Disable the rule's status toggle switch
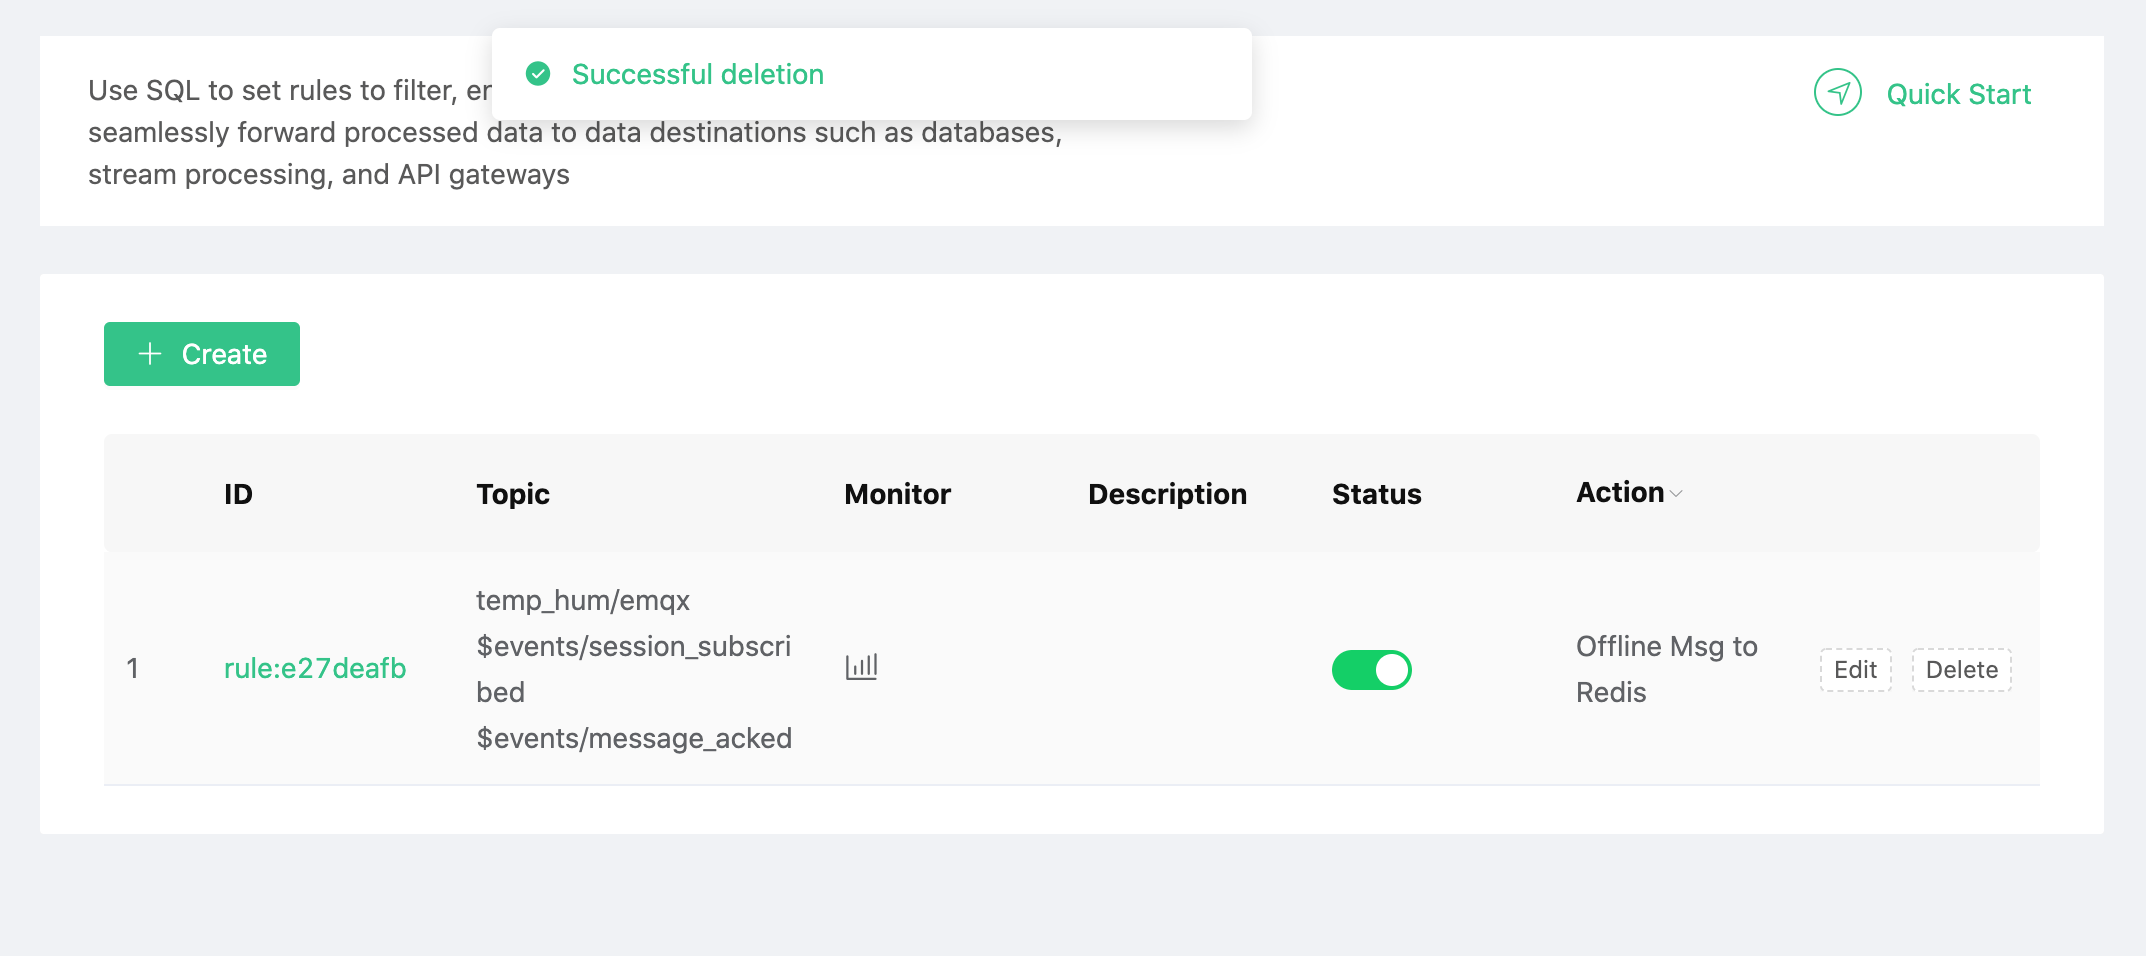This screenshot has height=956, width=2146. coord(1371,670)
